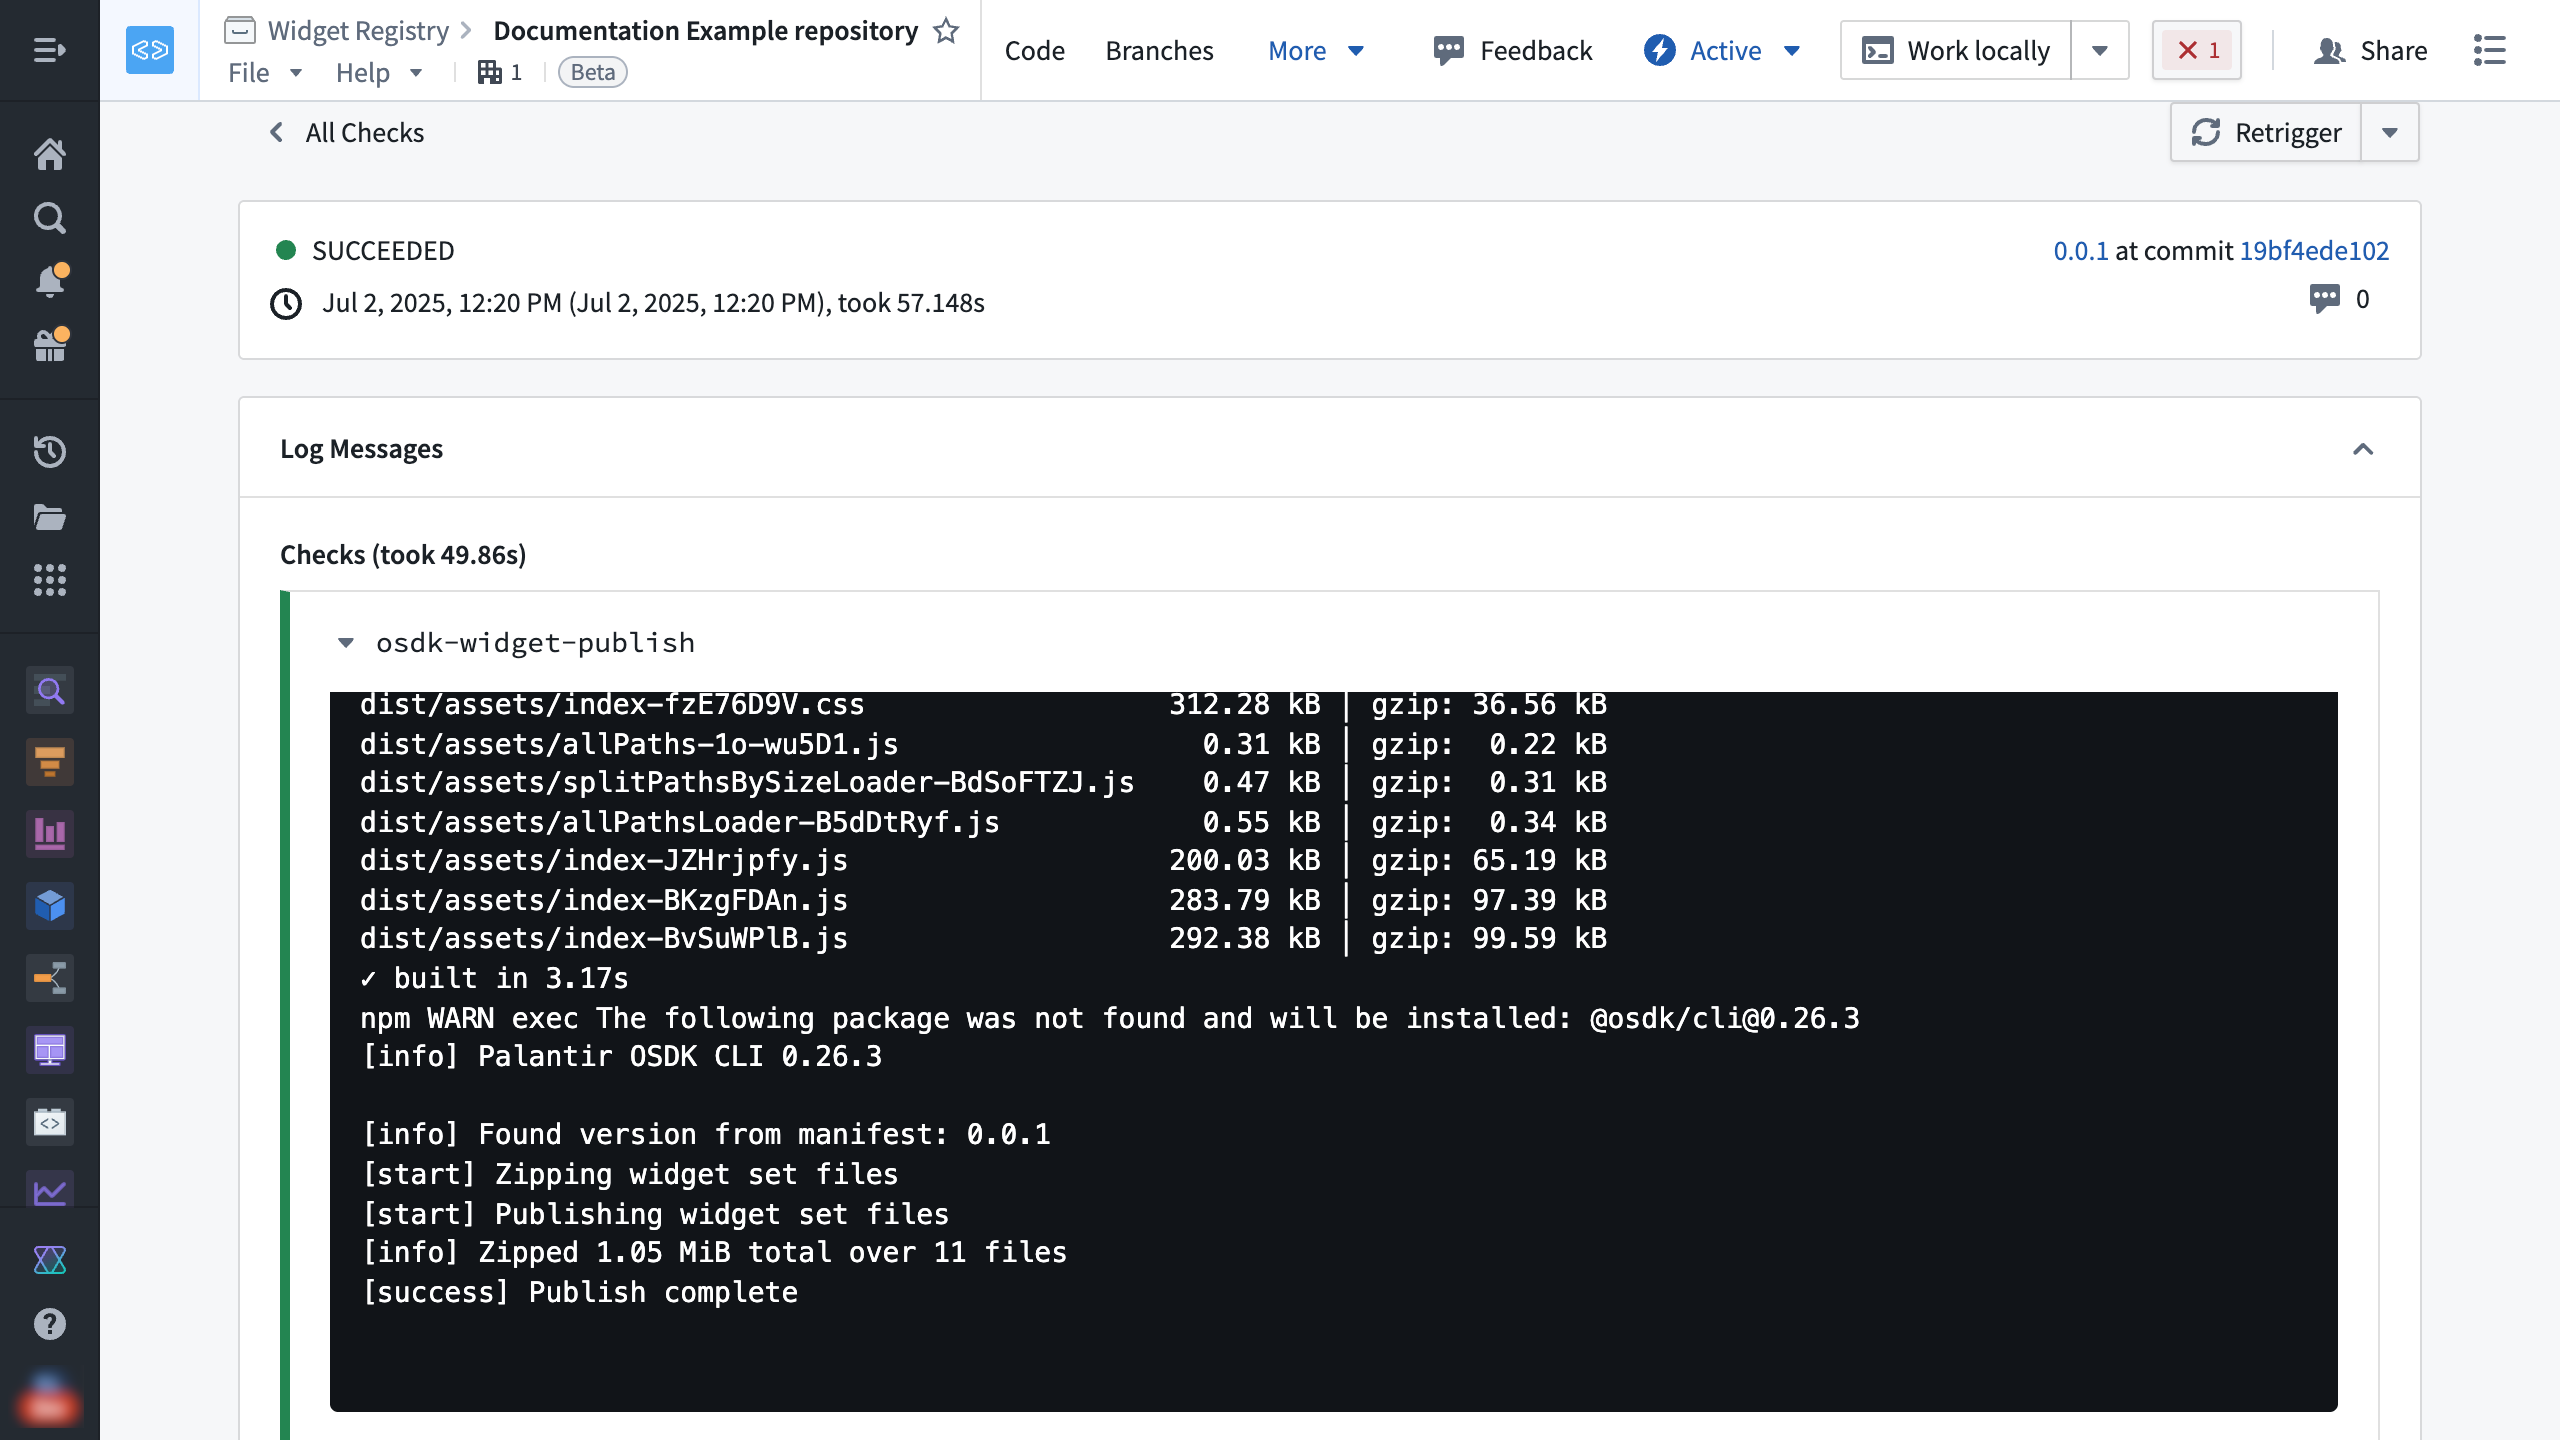This screenshot has width=2560, height=1440.
Task: Open commit 19bf4ede102 link
Action: click(x=2313, y=250)
